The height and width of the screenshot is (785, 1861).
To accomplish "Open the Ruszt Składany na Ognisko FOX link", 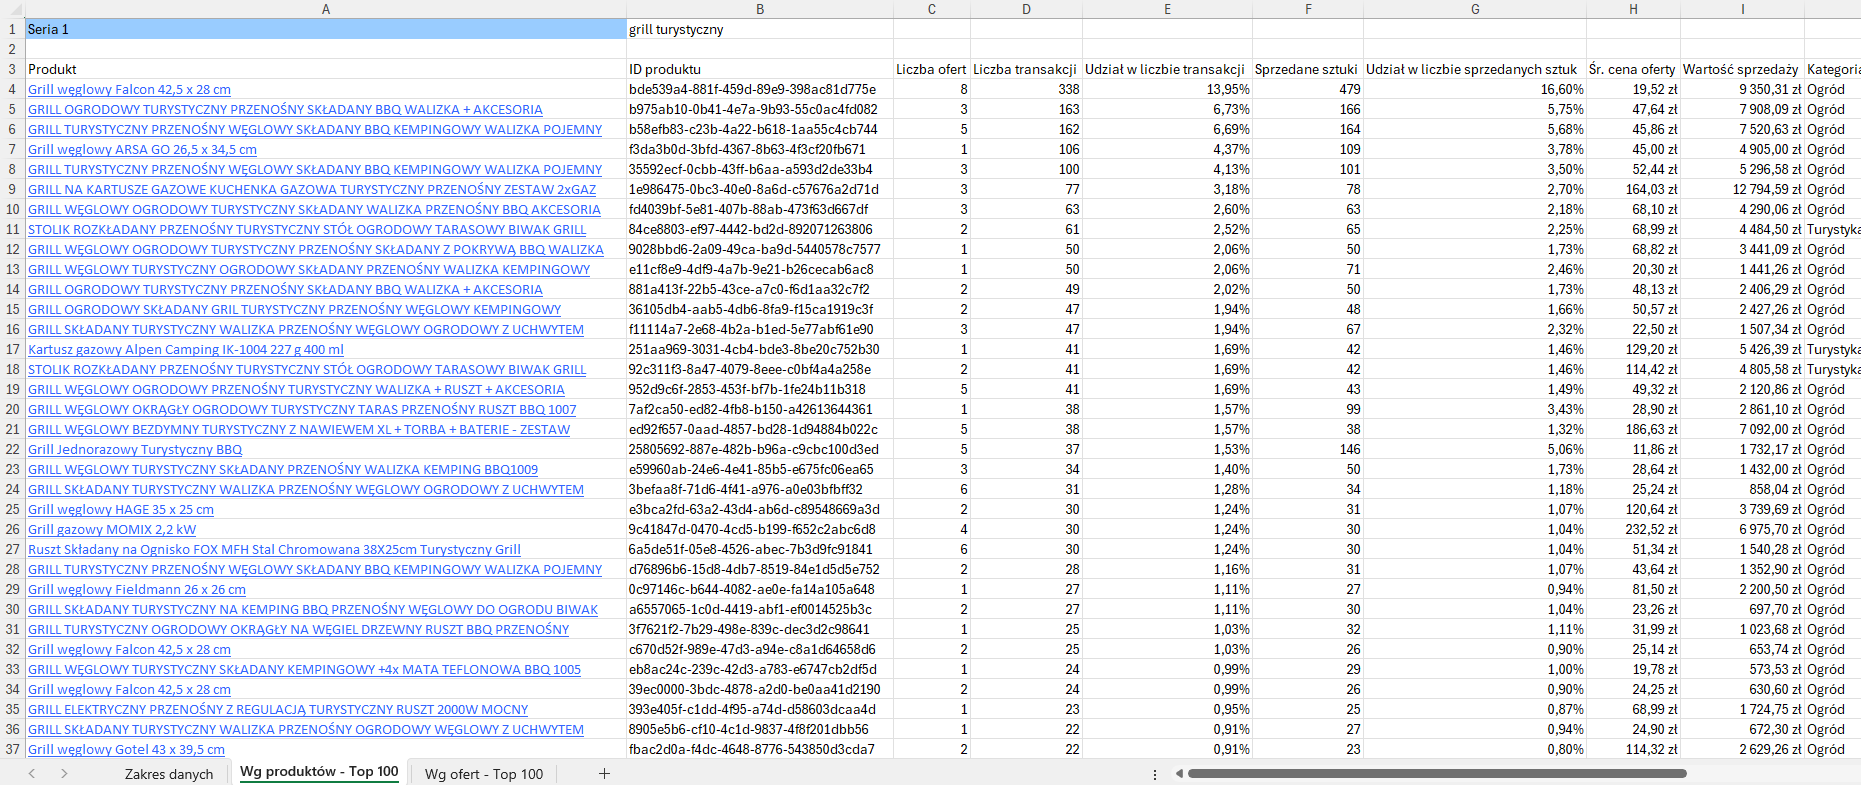I will click(x=274, y=549).
